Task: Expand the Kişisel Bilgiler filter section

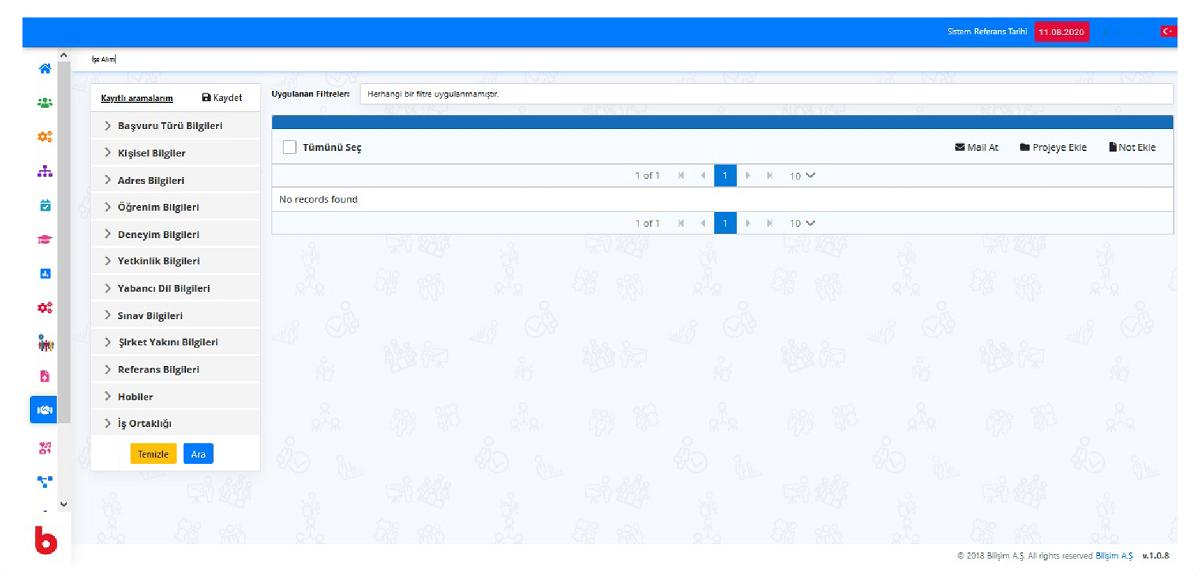Action: [x=151, y=154]
